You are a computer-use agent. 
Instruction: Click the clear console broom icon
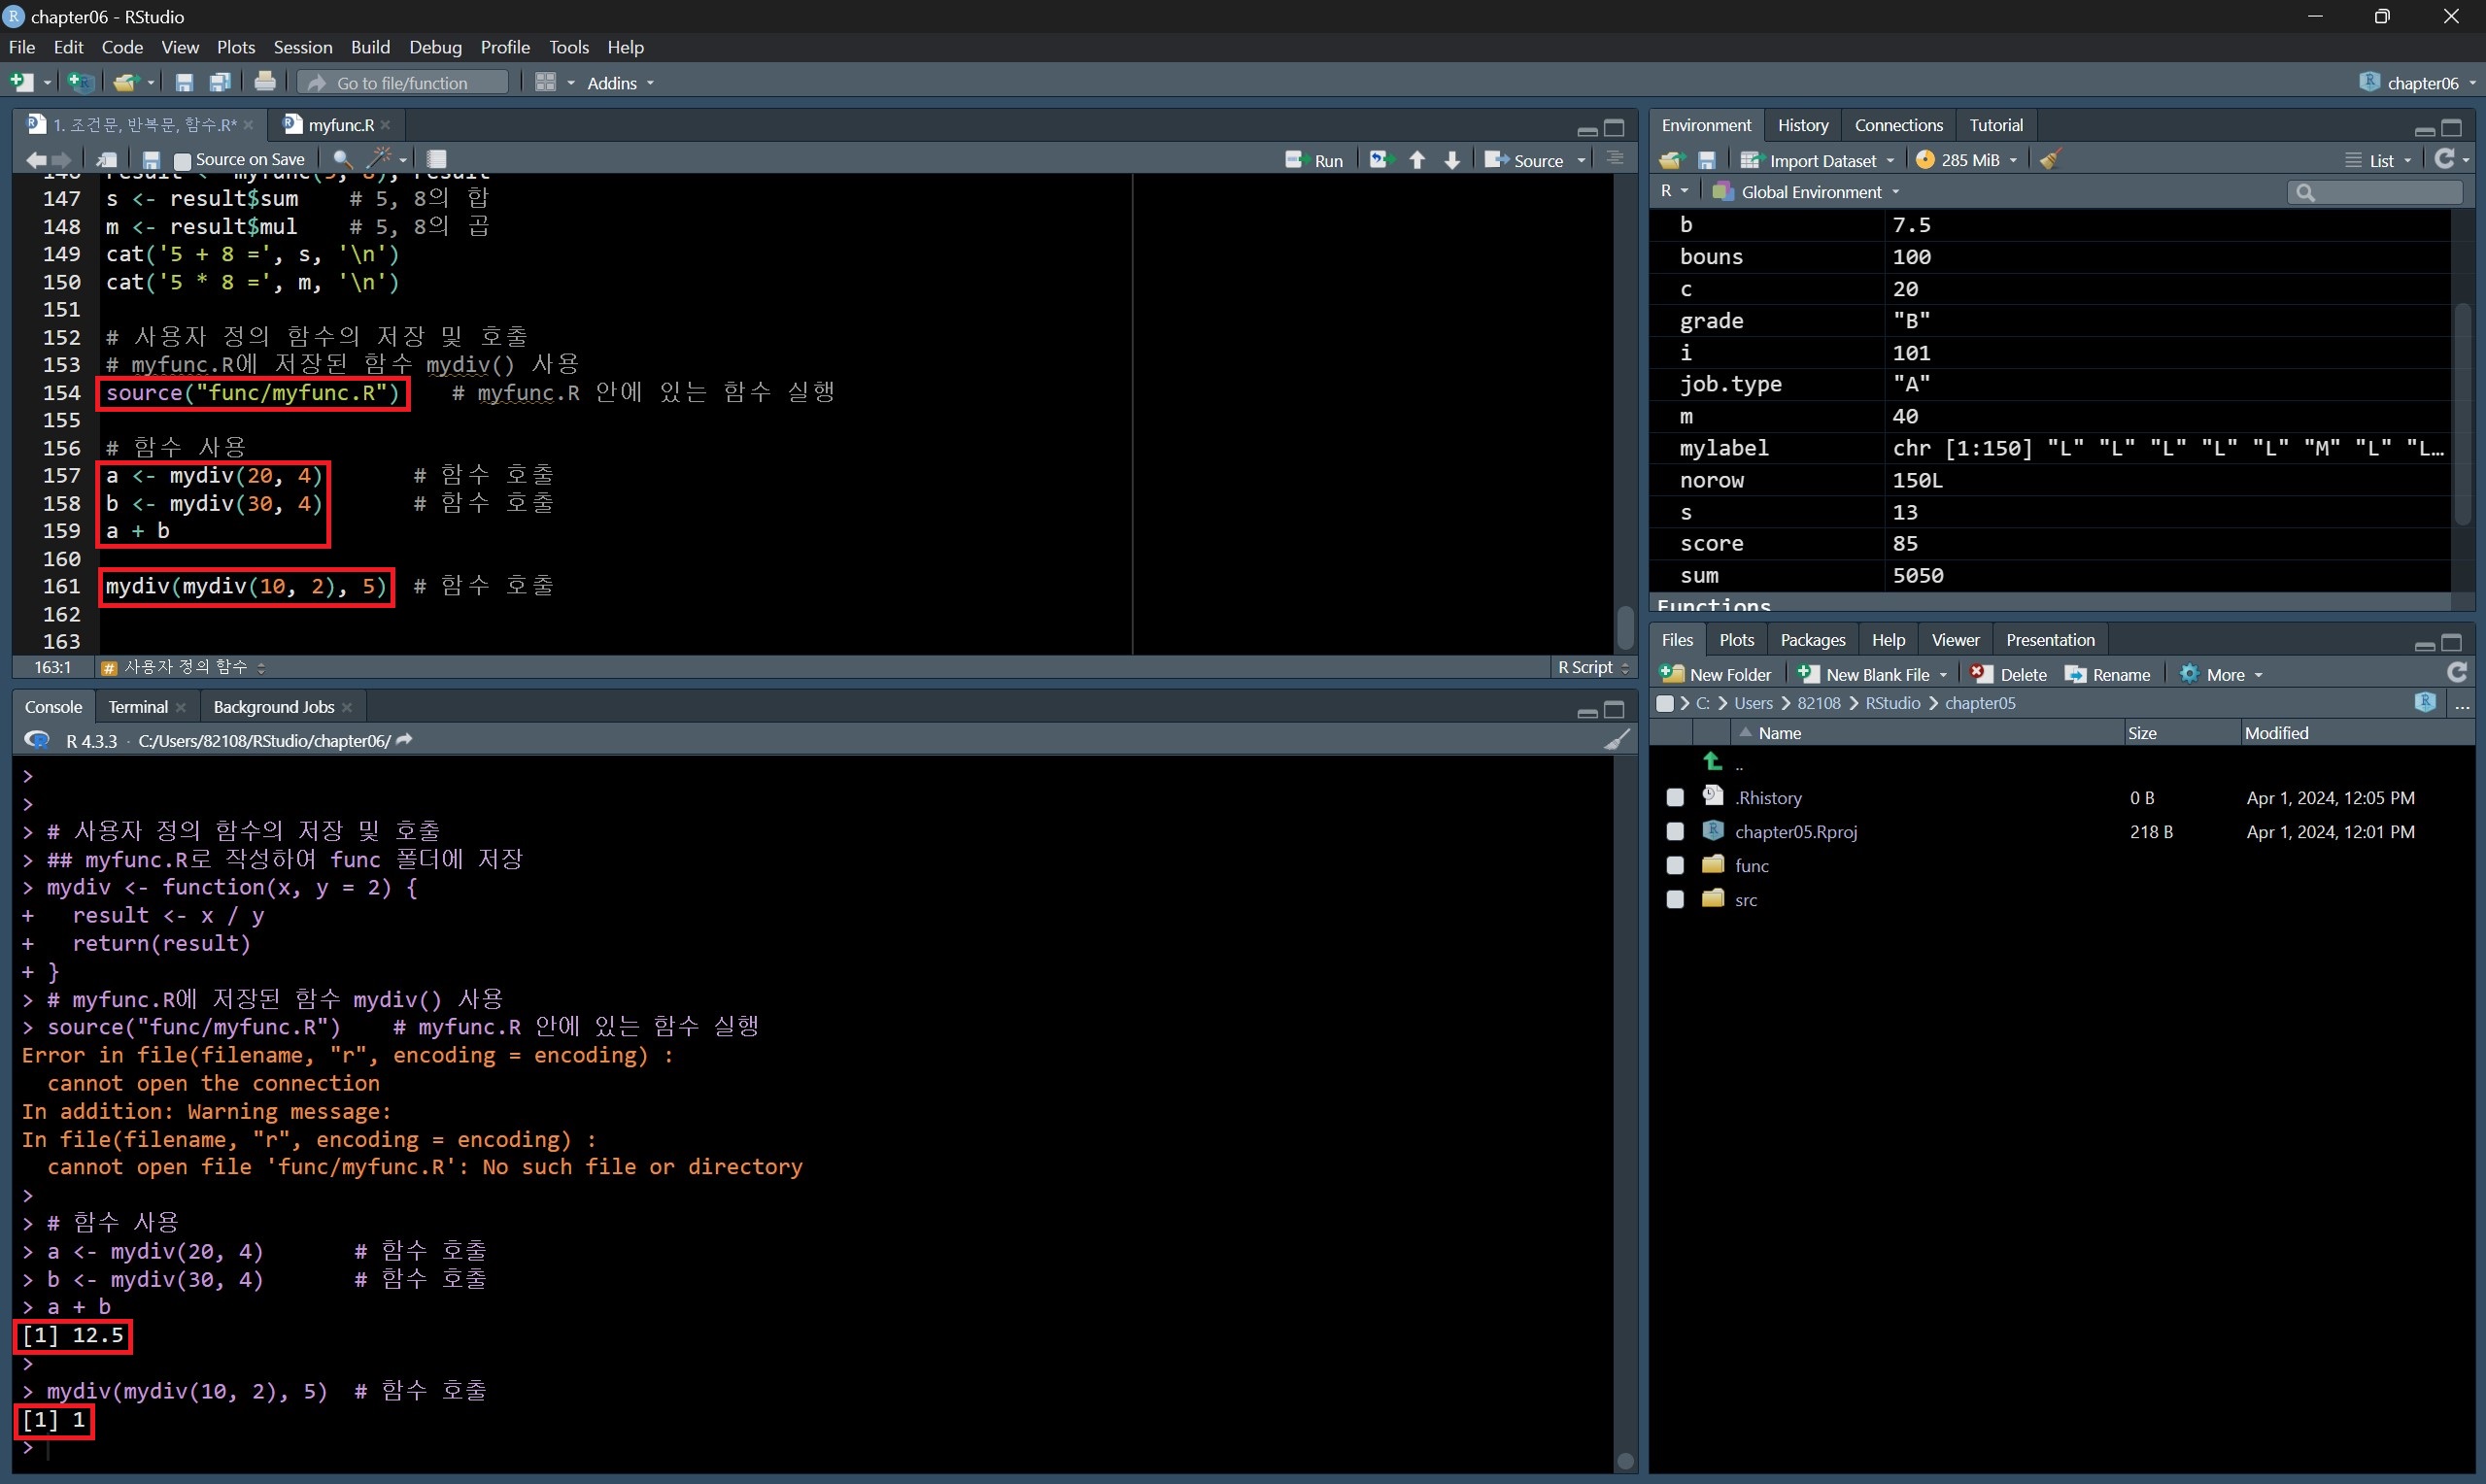tap(1616, 740)
